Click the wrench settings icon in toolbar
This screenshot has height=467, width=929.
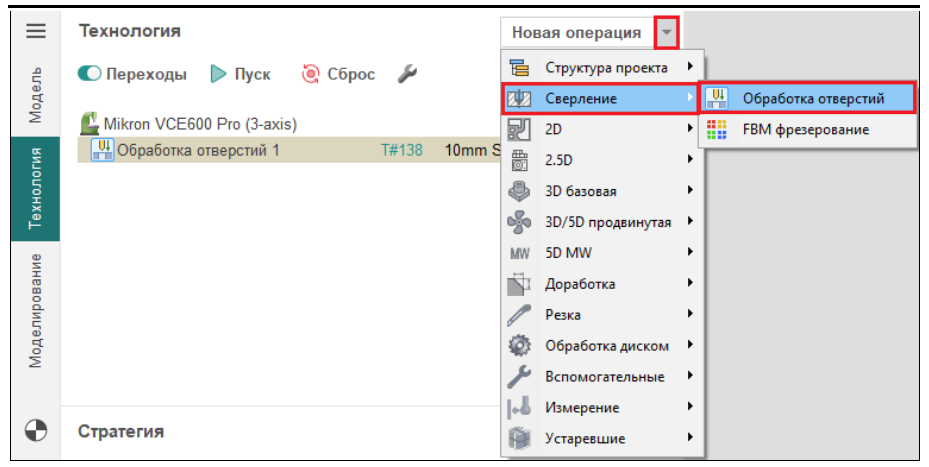click(407, 74)
